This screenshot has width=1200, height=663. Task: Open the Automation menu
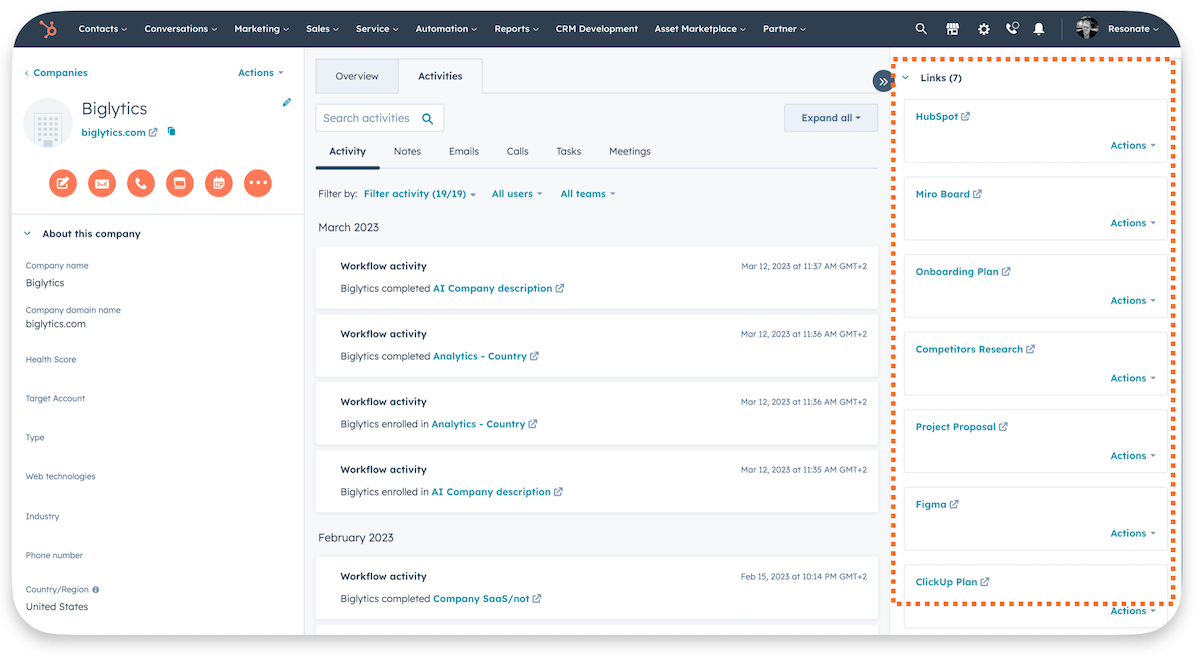pos(447,29)
